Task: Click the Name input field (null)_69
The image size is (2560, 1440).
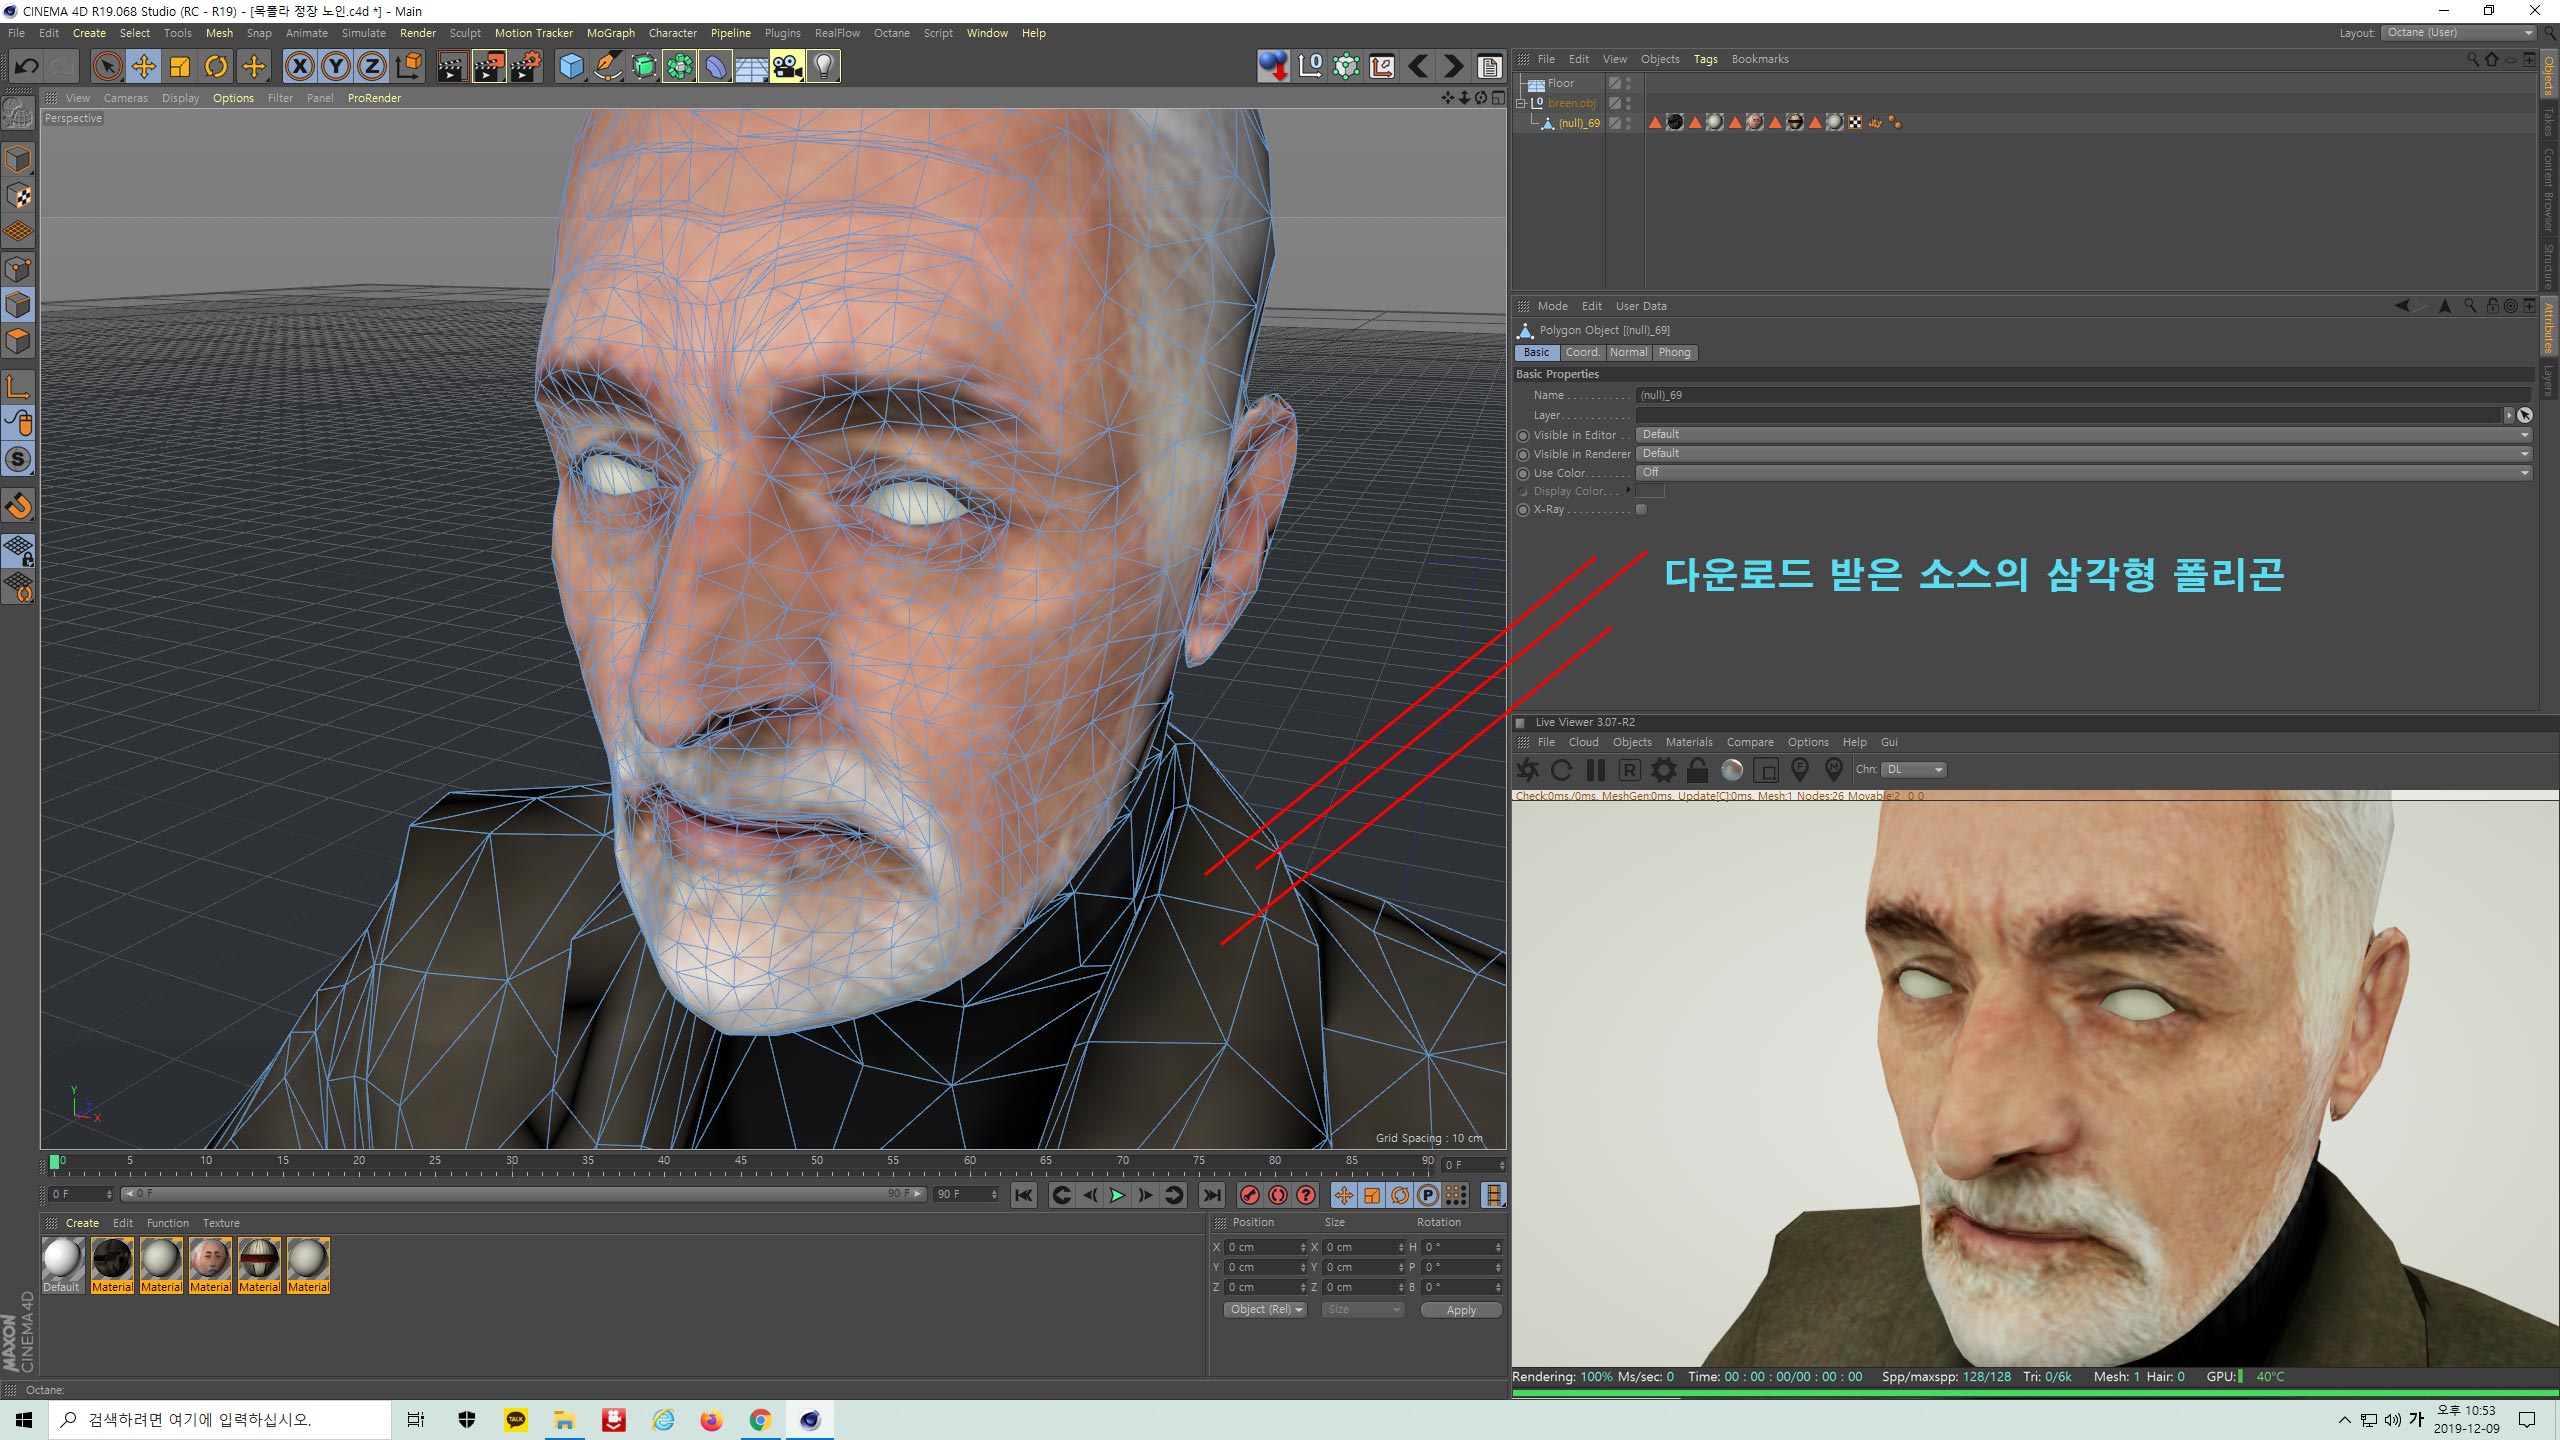Action: (x=2083, y=395)
